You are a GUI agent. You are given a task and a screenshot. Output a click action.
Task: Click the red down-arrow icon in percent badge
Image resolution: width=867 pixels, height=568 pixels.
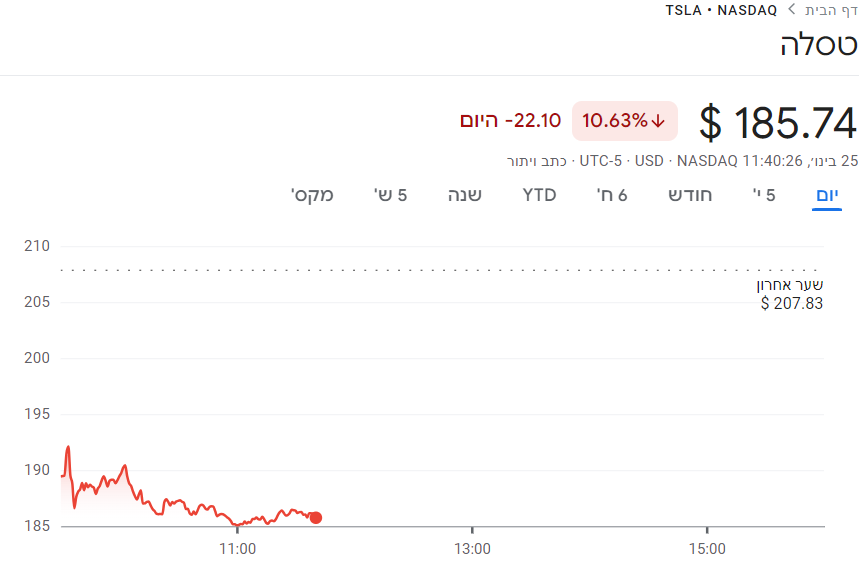(658, 121)
